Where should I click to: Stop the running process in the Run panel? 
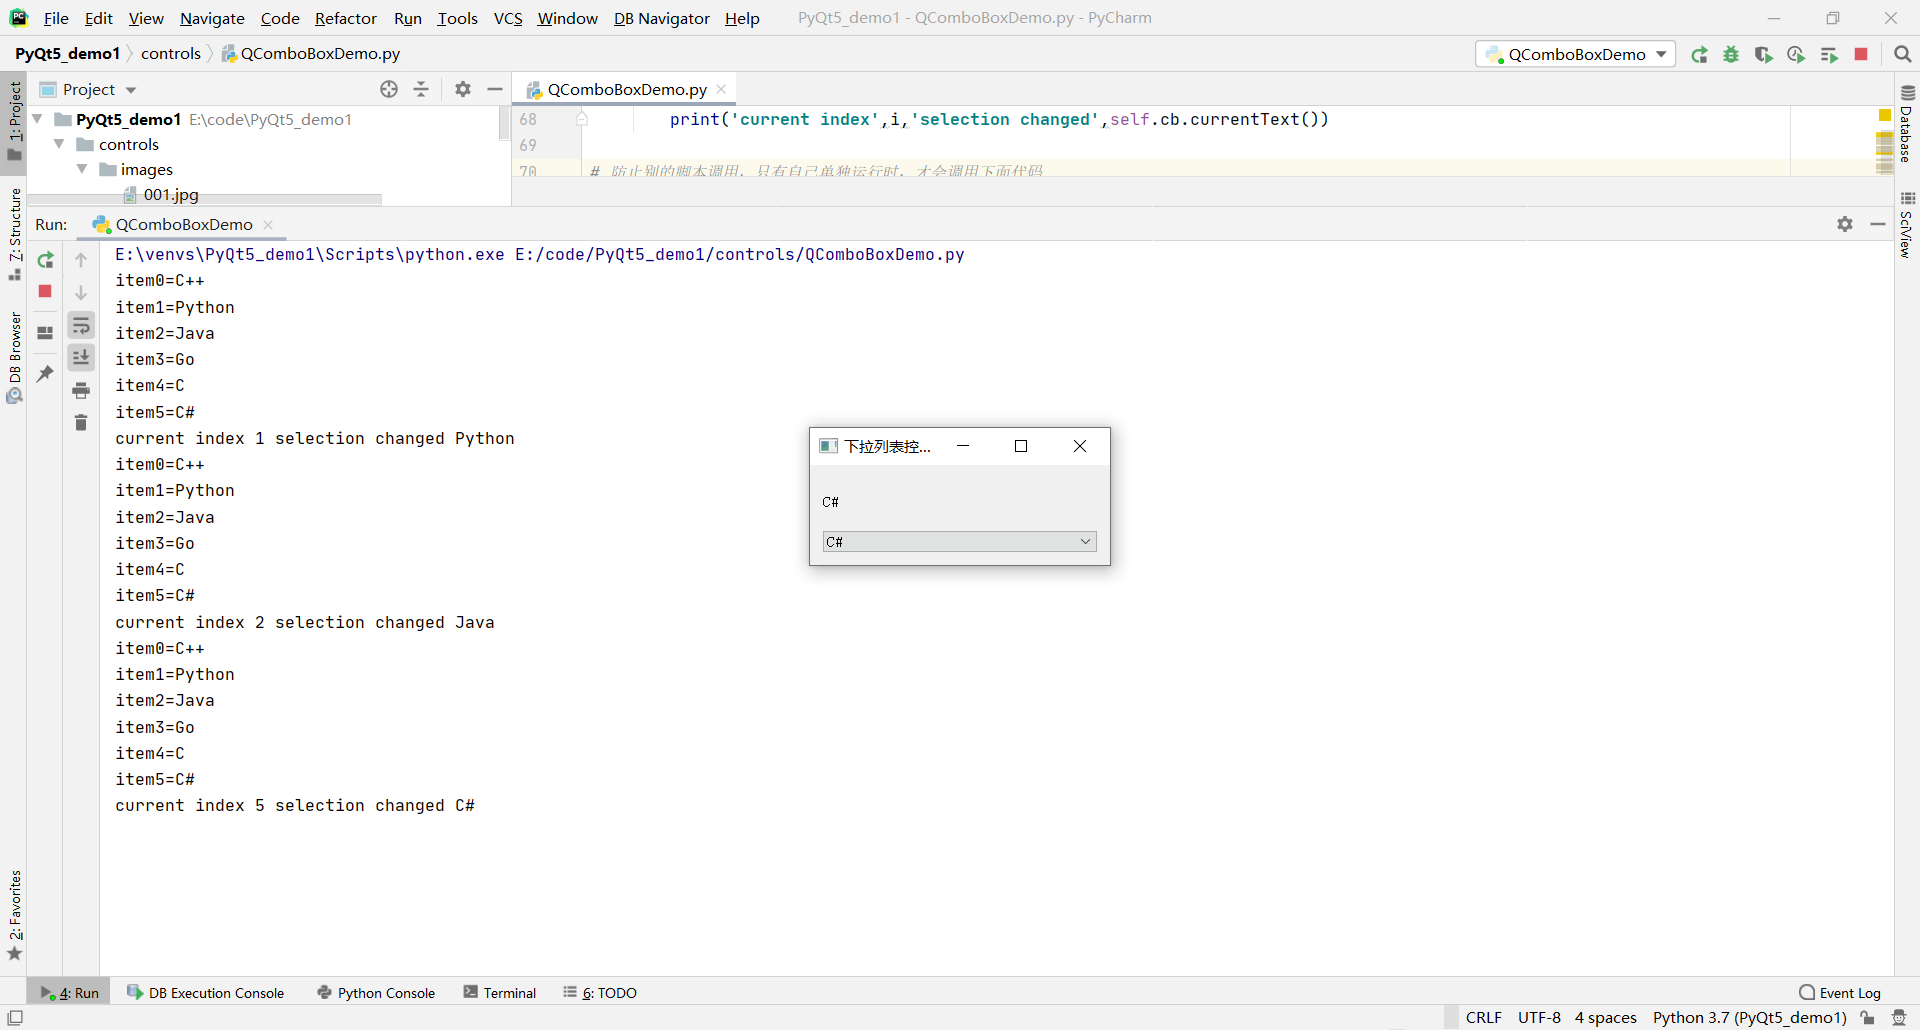pyautogui.click(x=45, y=291)
